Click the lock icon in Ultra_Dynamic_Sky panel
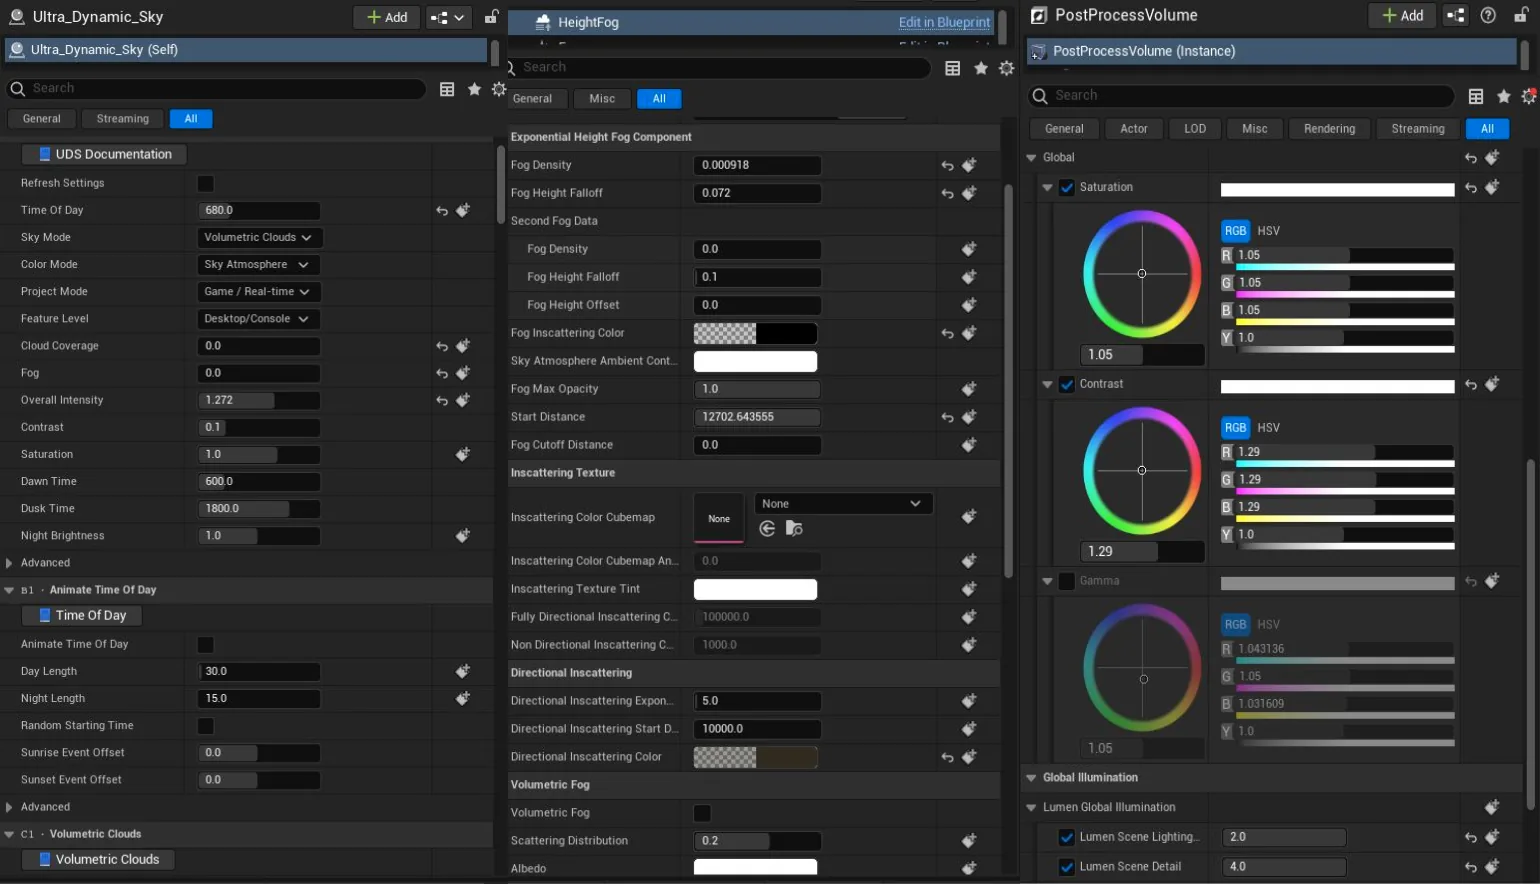The height and width of the screenshot is (886, 1540). (x=491, y=17)
